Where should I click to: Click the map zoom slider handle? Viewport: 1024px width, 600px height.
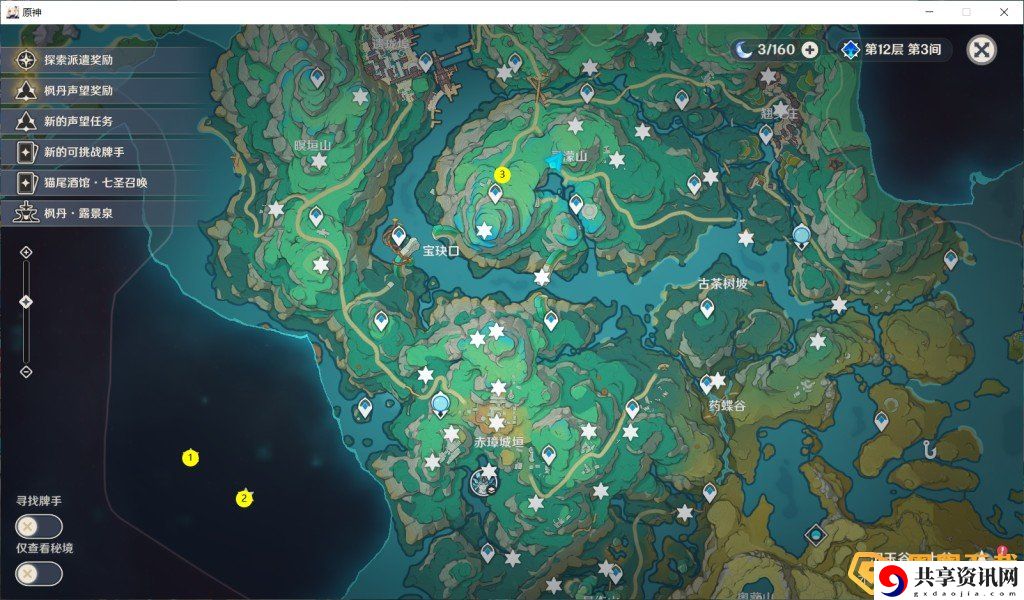tap(26, 302)
